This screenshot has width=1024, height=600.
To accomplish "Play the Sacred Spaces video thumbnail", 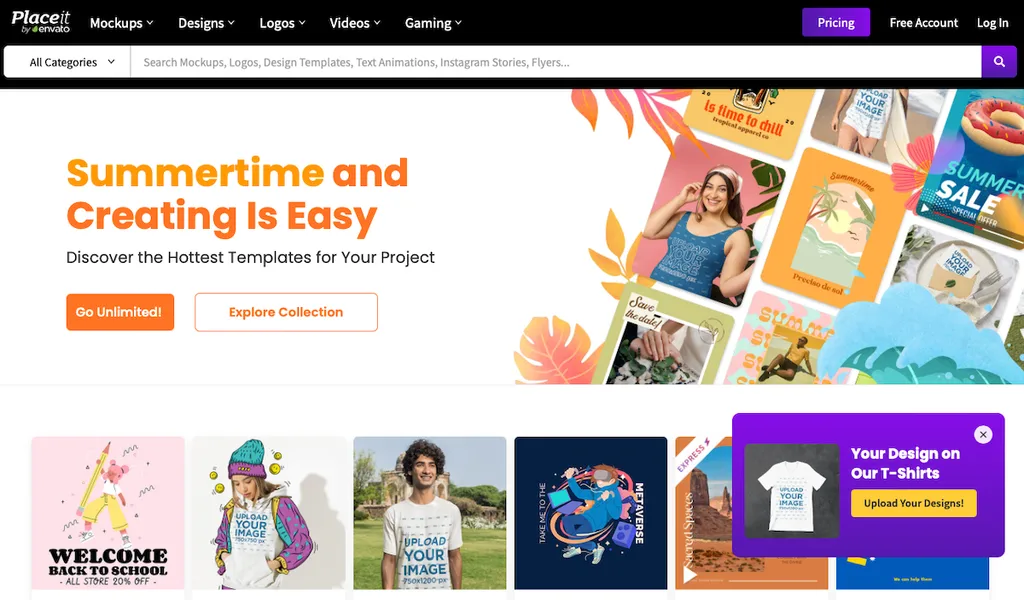I will (x=690, y=575).
